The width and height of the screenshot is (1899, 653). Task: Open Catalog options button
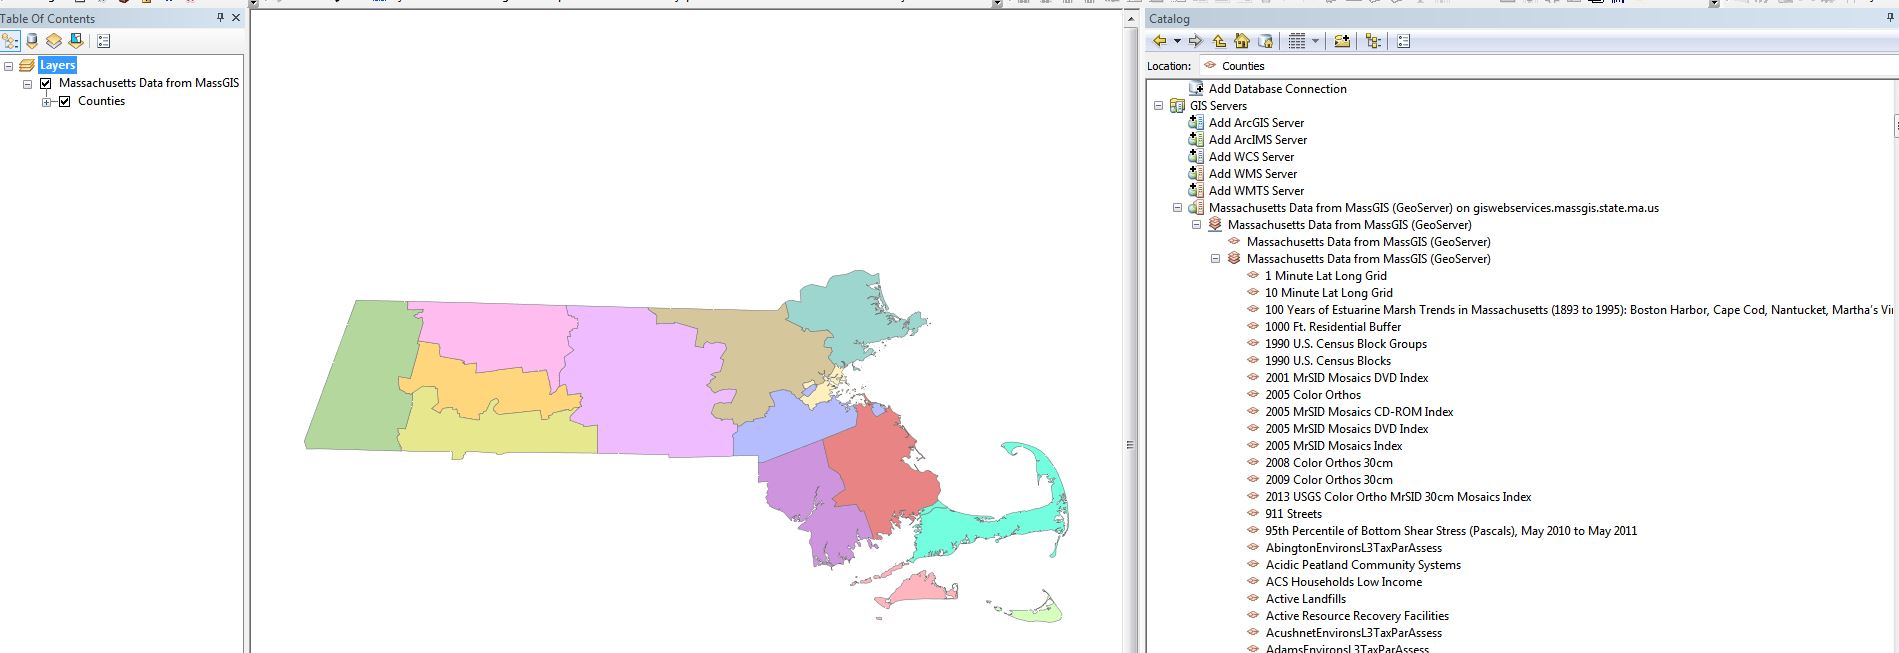1403,41
